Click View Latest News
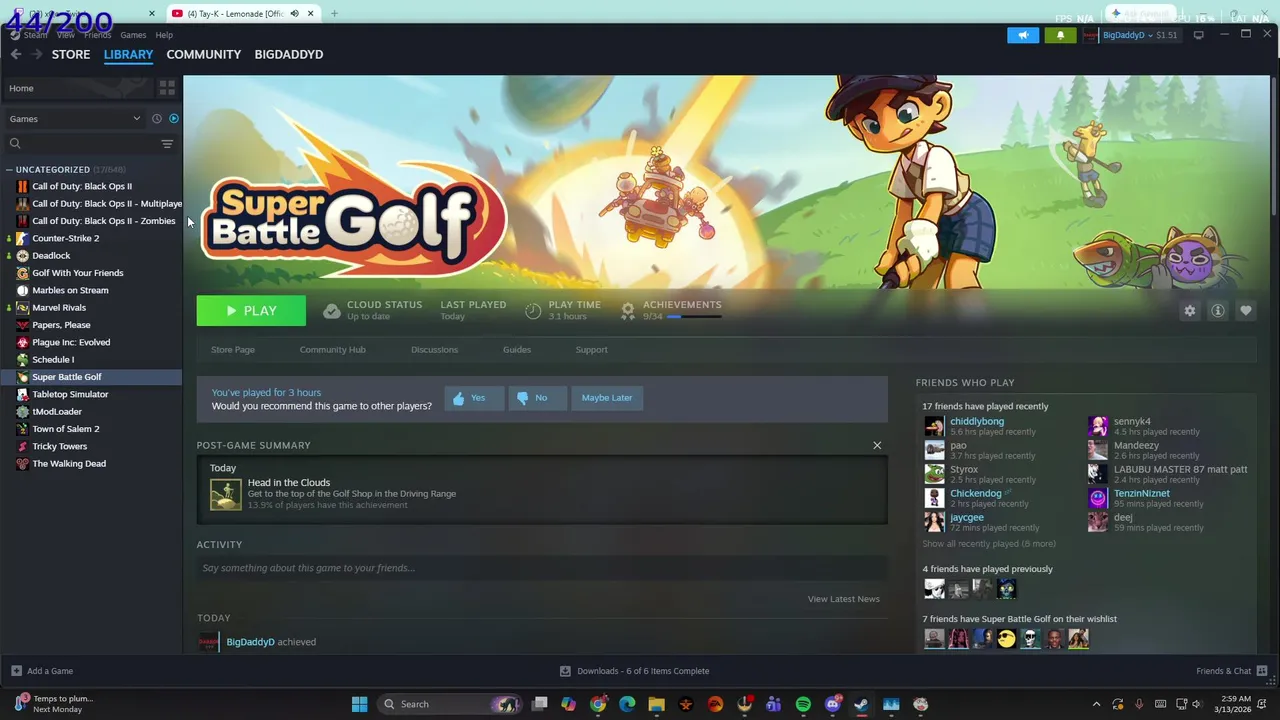Image resolution: width=1280 pixels, height=720 pixels. 844,599
